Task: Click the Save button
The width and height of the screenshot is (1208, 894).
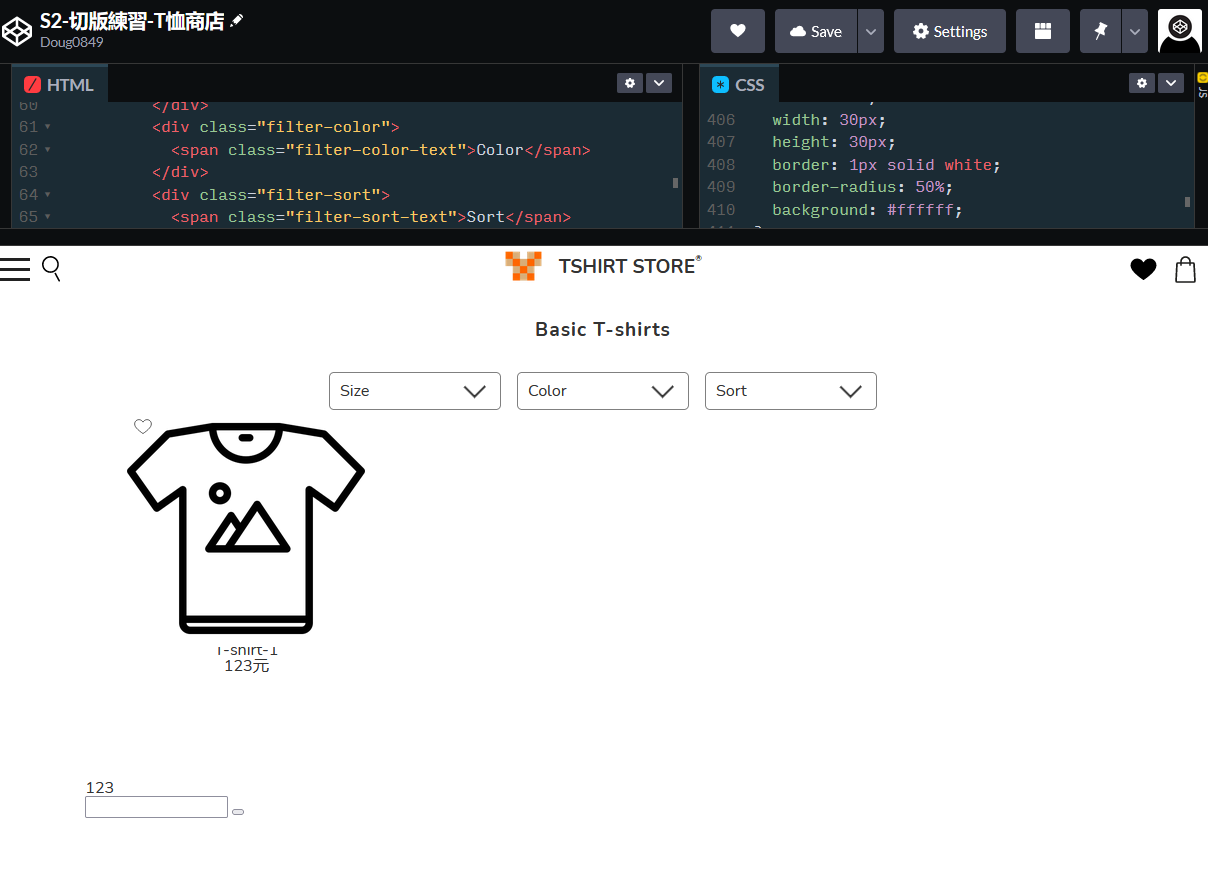Action: click(816, 31)
